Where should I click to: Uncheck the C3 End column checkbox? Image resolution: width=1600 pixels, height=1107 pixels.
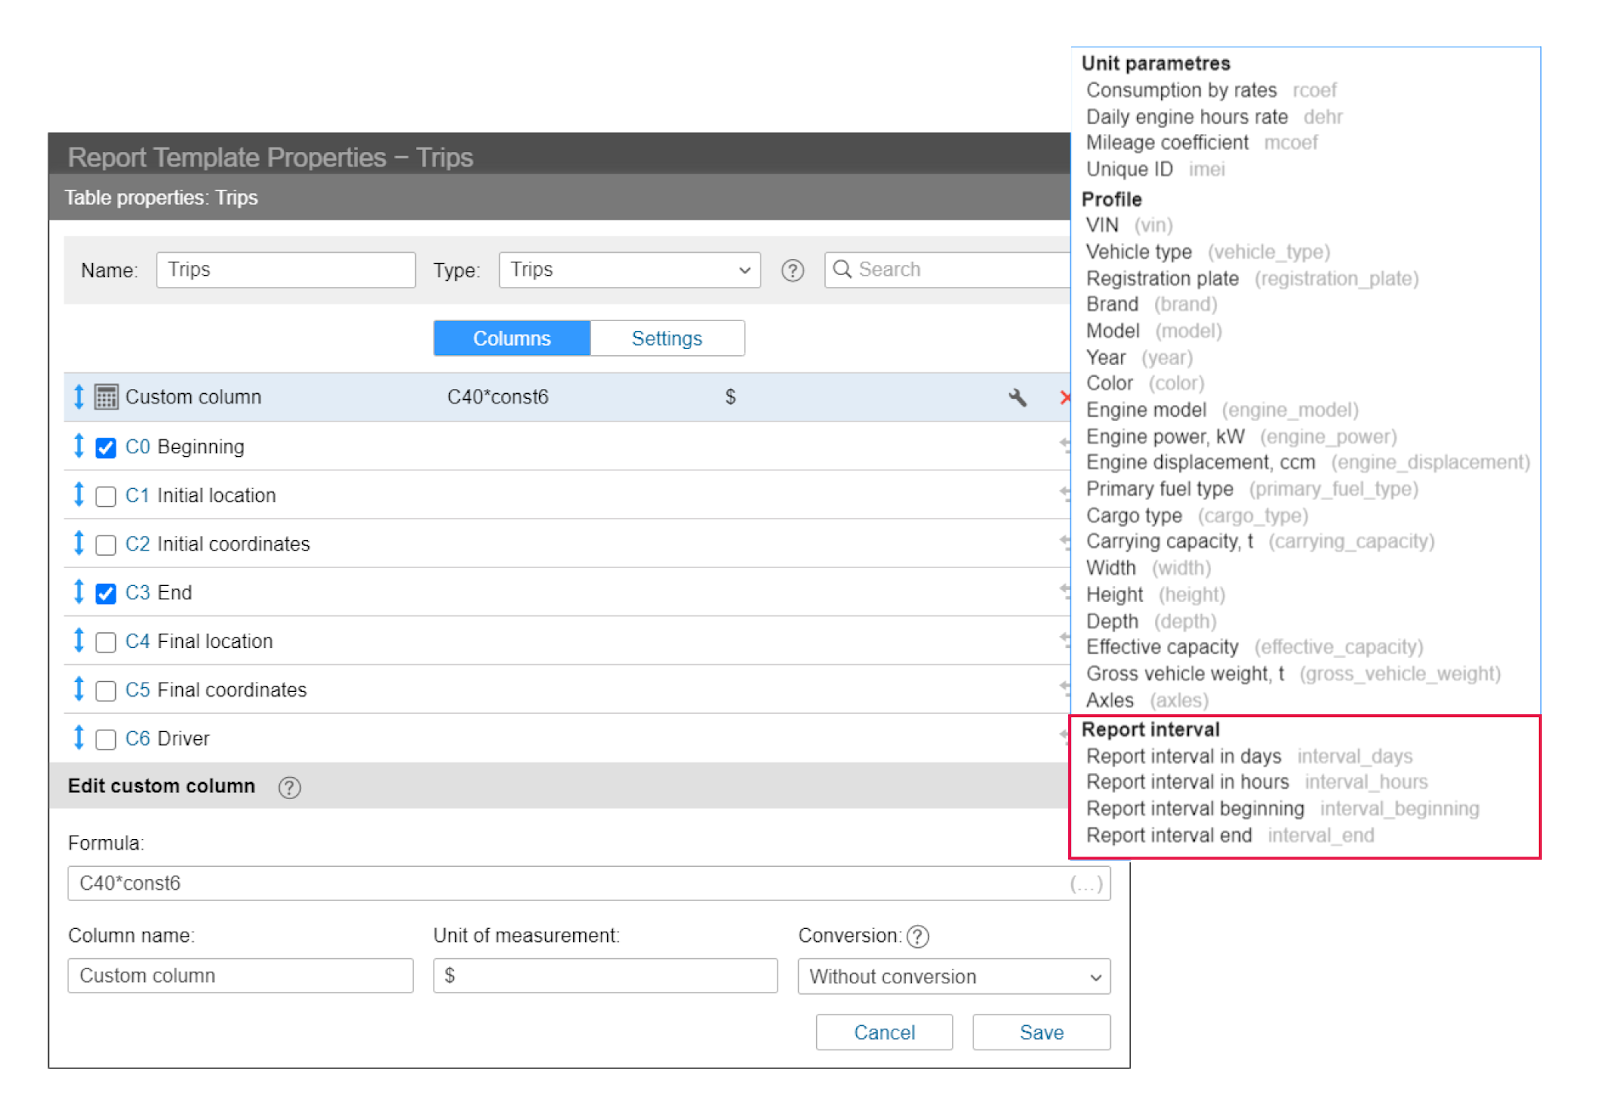coord(106,594)
